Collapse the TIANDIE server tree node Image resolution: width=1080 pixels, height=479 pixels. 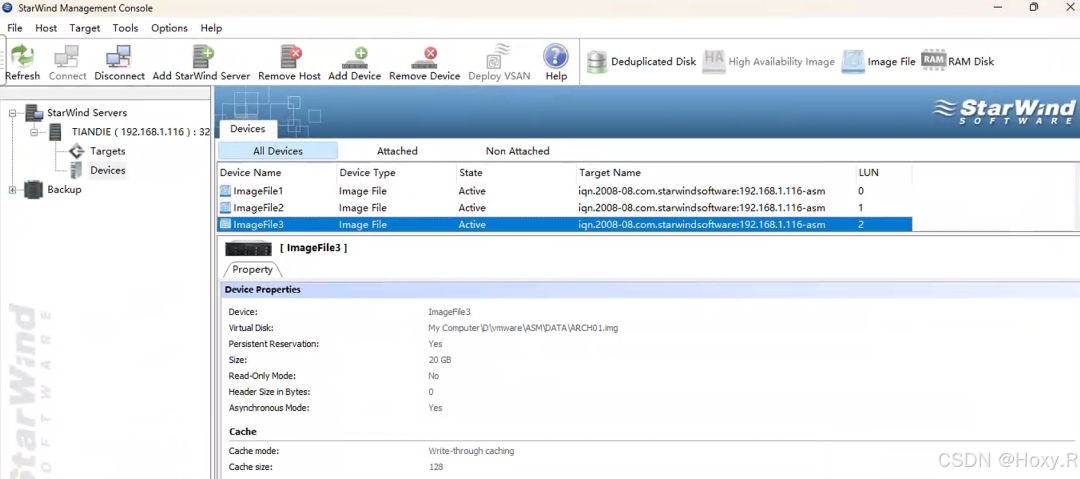(33, 132)
